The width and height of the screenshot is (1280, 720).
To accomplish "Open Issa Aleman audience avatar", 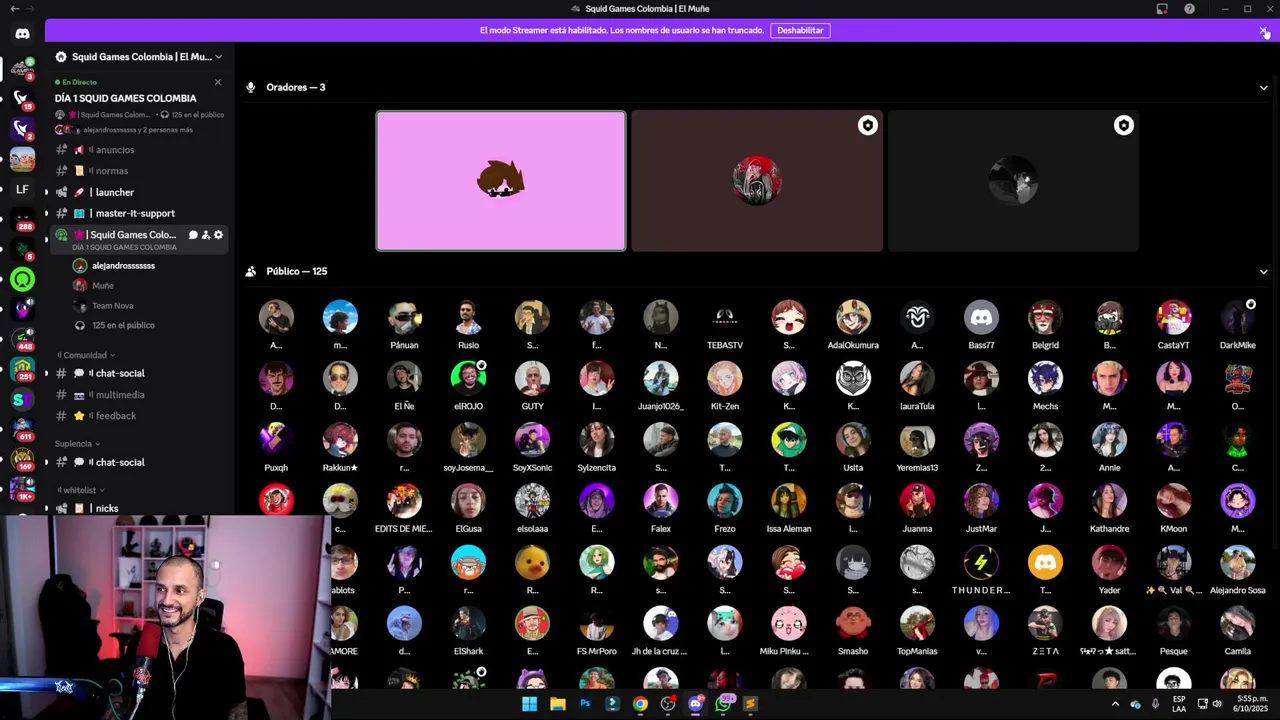I will (789, 501).
